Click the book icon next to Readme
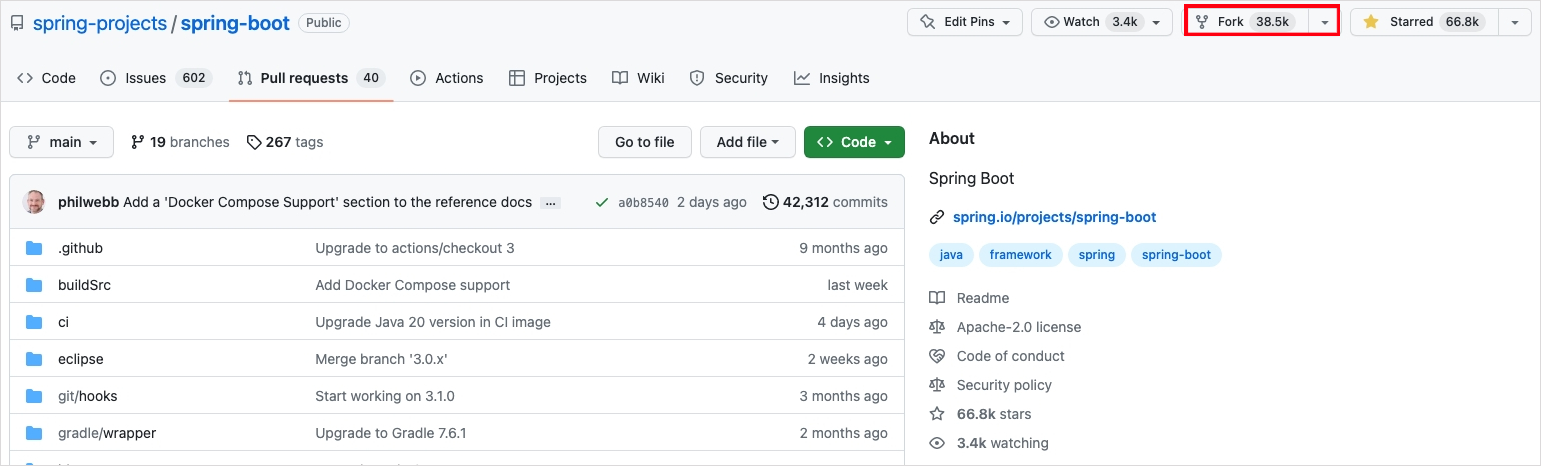This screenshot has width=1541, height=466. (937, 298)
